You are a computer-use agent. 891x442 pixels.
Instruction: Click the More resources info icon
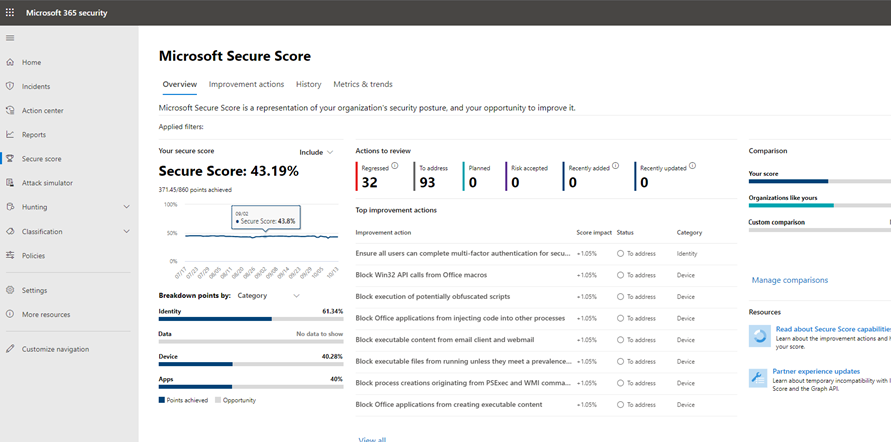point(10,314)
